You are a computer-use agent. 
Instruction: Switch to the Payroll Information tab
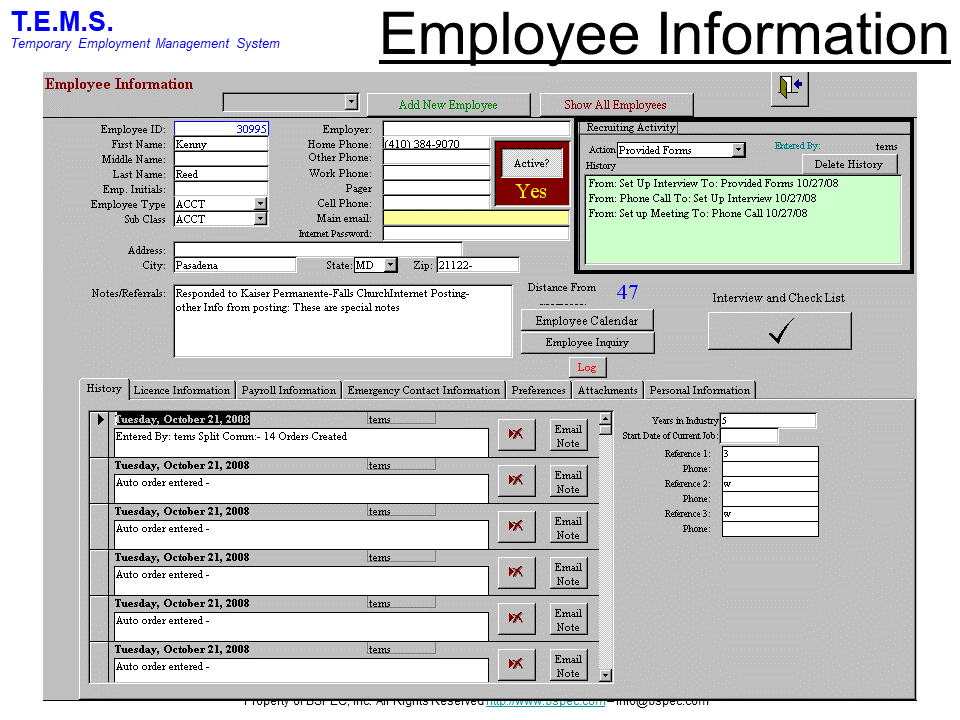coord(288,390)
